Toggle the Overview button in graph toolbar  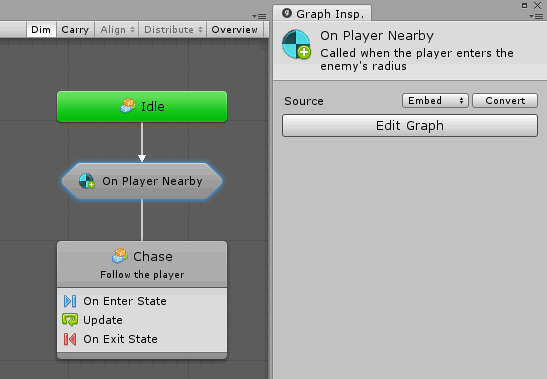pos(234,30)
